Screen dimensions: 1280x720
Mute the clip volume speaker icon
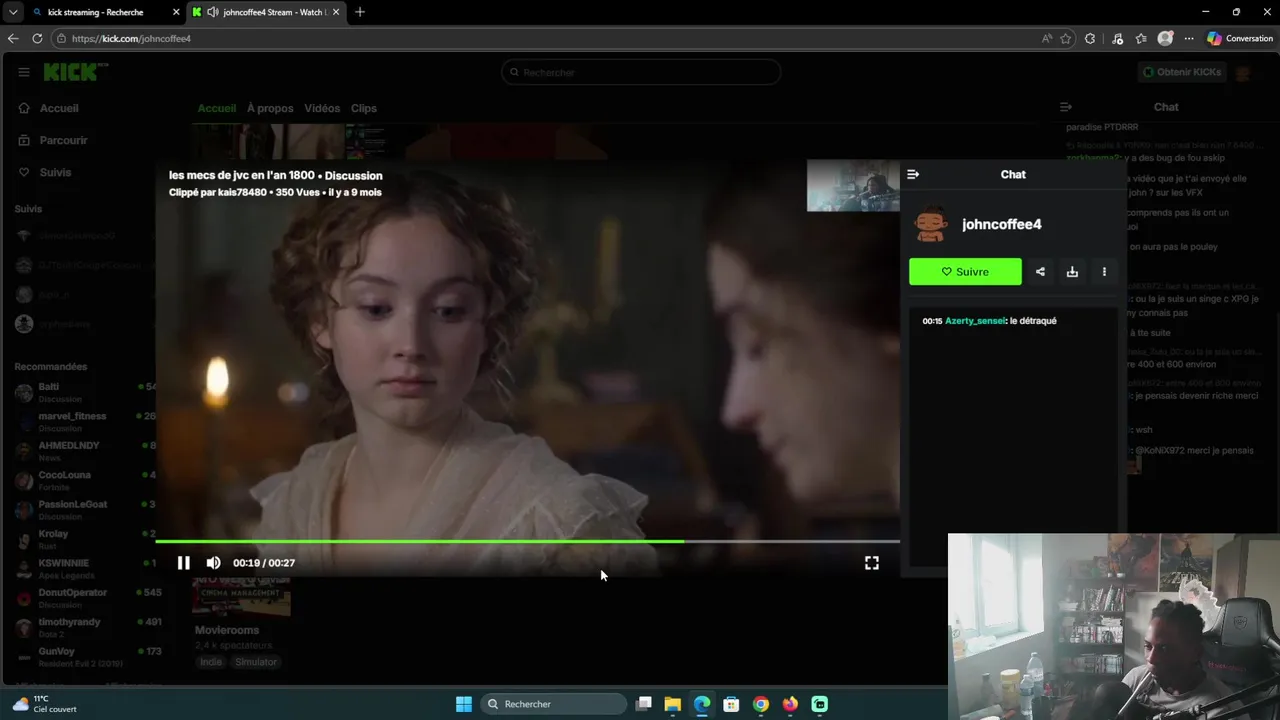point(213,563)
